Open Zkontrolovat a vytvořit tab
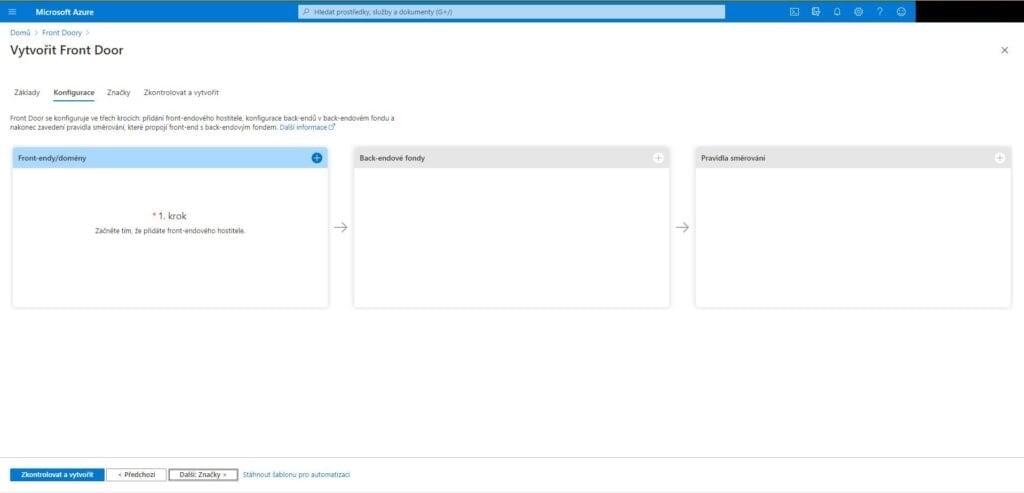 pyautogui.click(x=181, y=93)
